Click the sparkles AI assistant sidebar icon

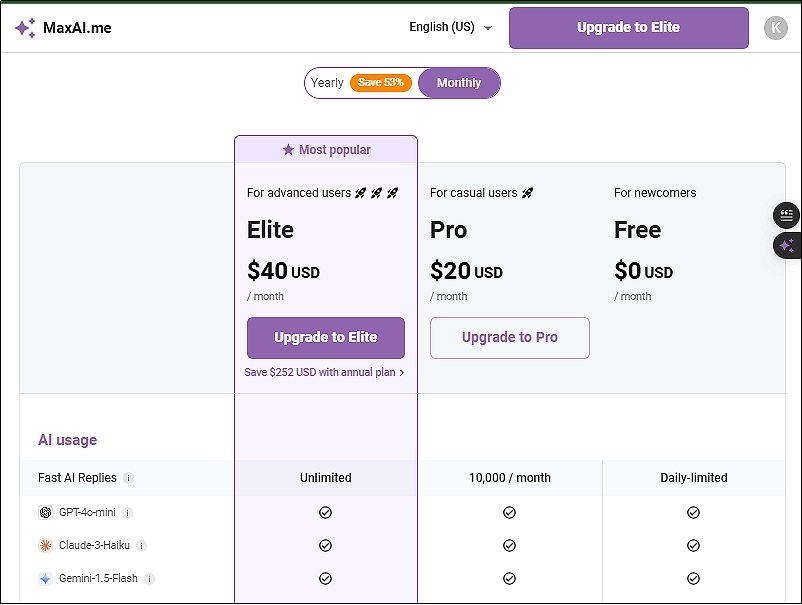(x=786, y=245)
